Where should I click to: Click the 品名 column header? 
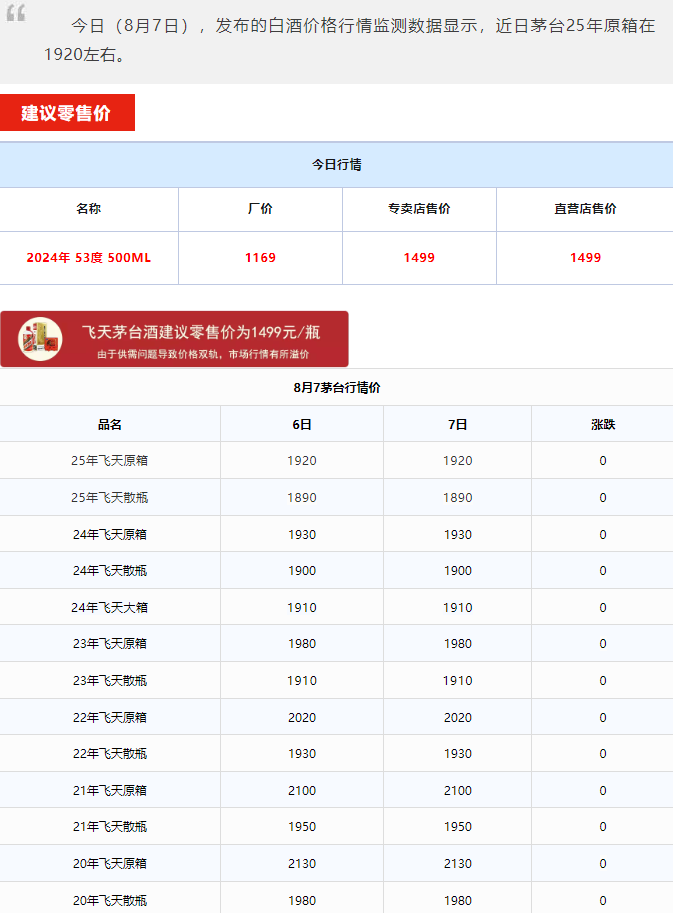(110, 424)
